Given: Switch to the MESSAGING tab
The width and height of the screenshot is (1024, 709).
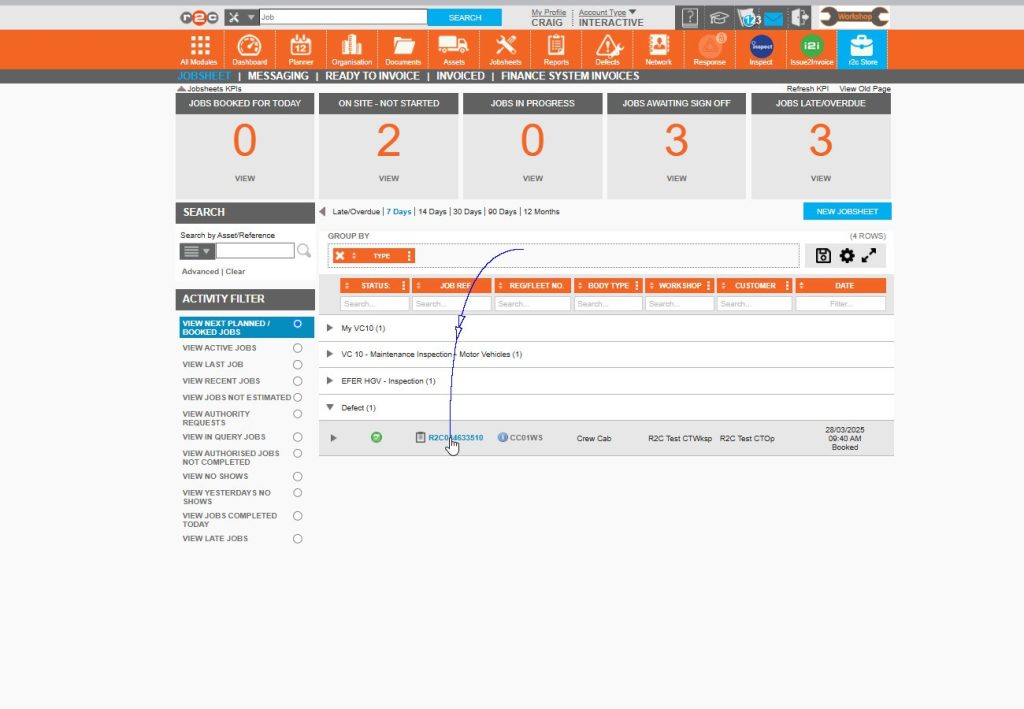Looking at the screenshot, I should coord(278,75).
